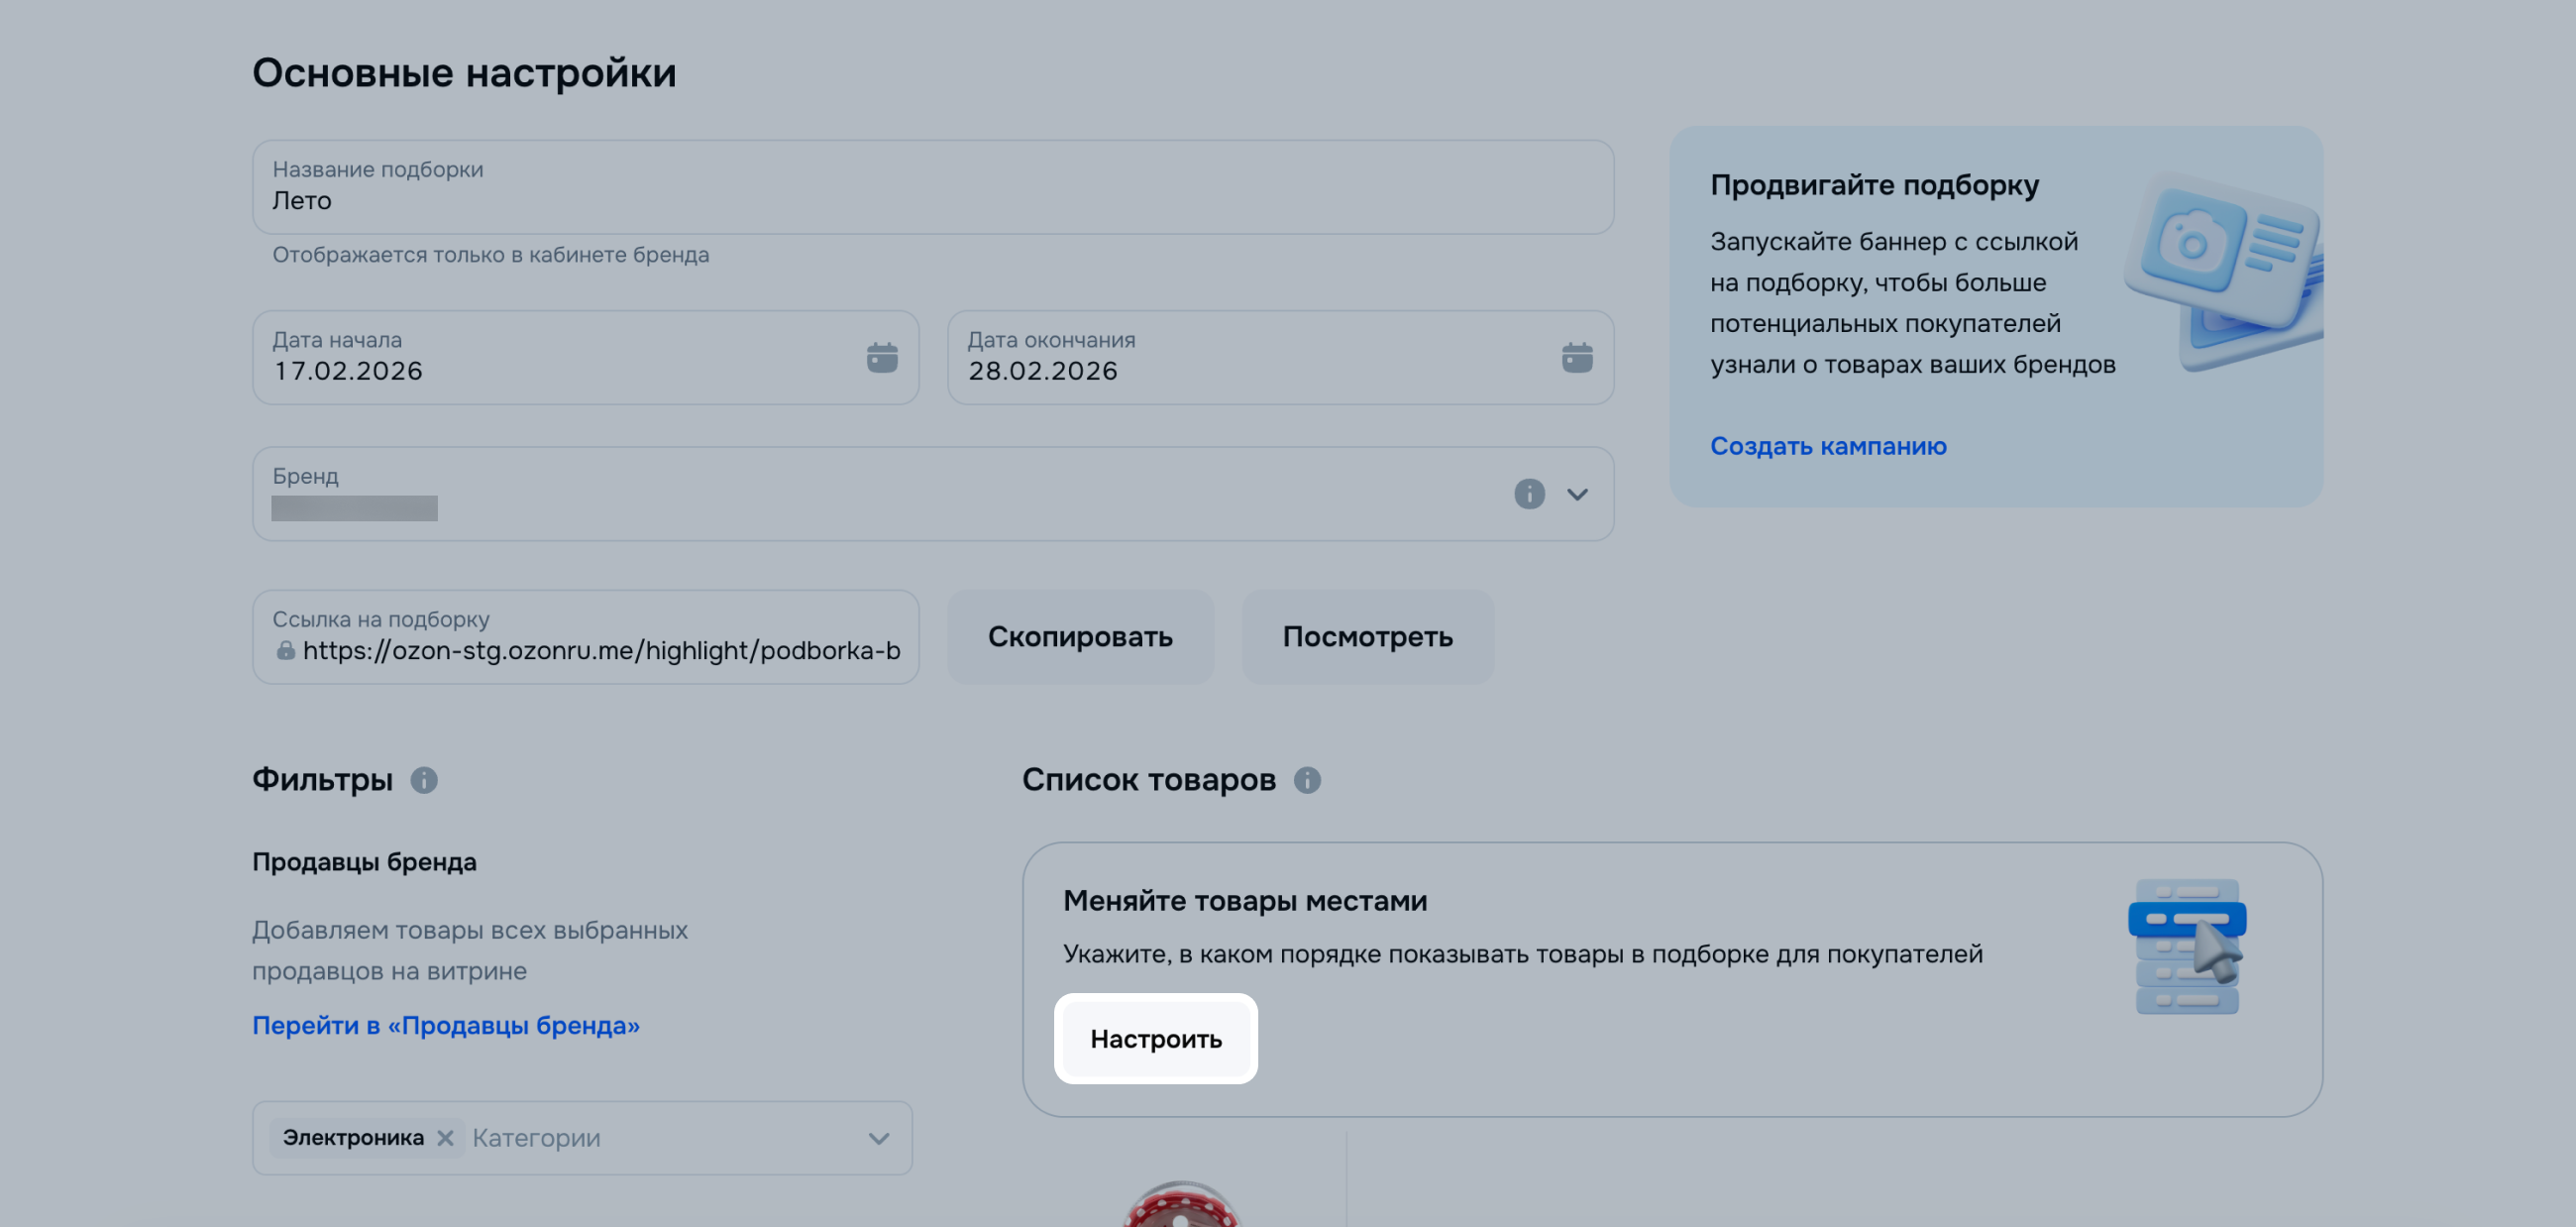Show the product list info tooltip

[x=1306, y=780]
